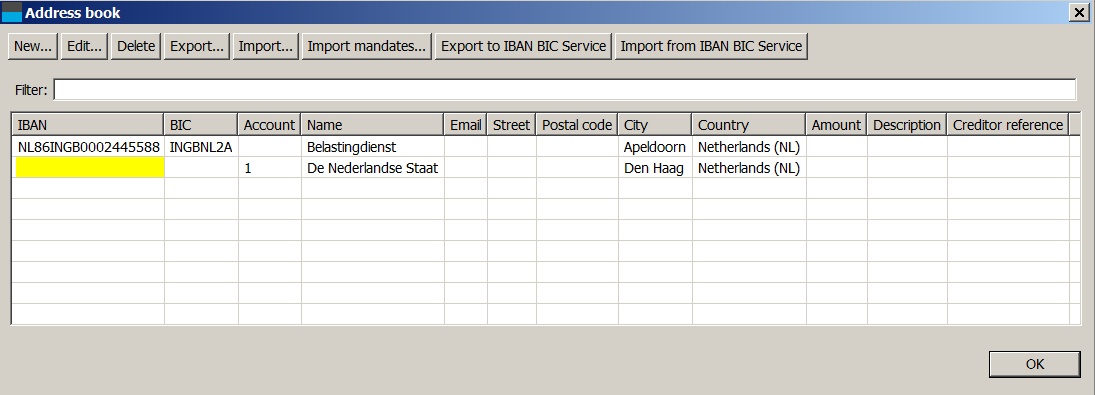Sort by Creditor reference column header
Viewport: 1095px width, 395px height.
(1008, 125)
